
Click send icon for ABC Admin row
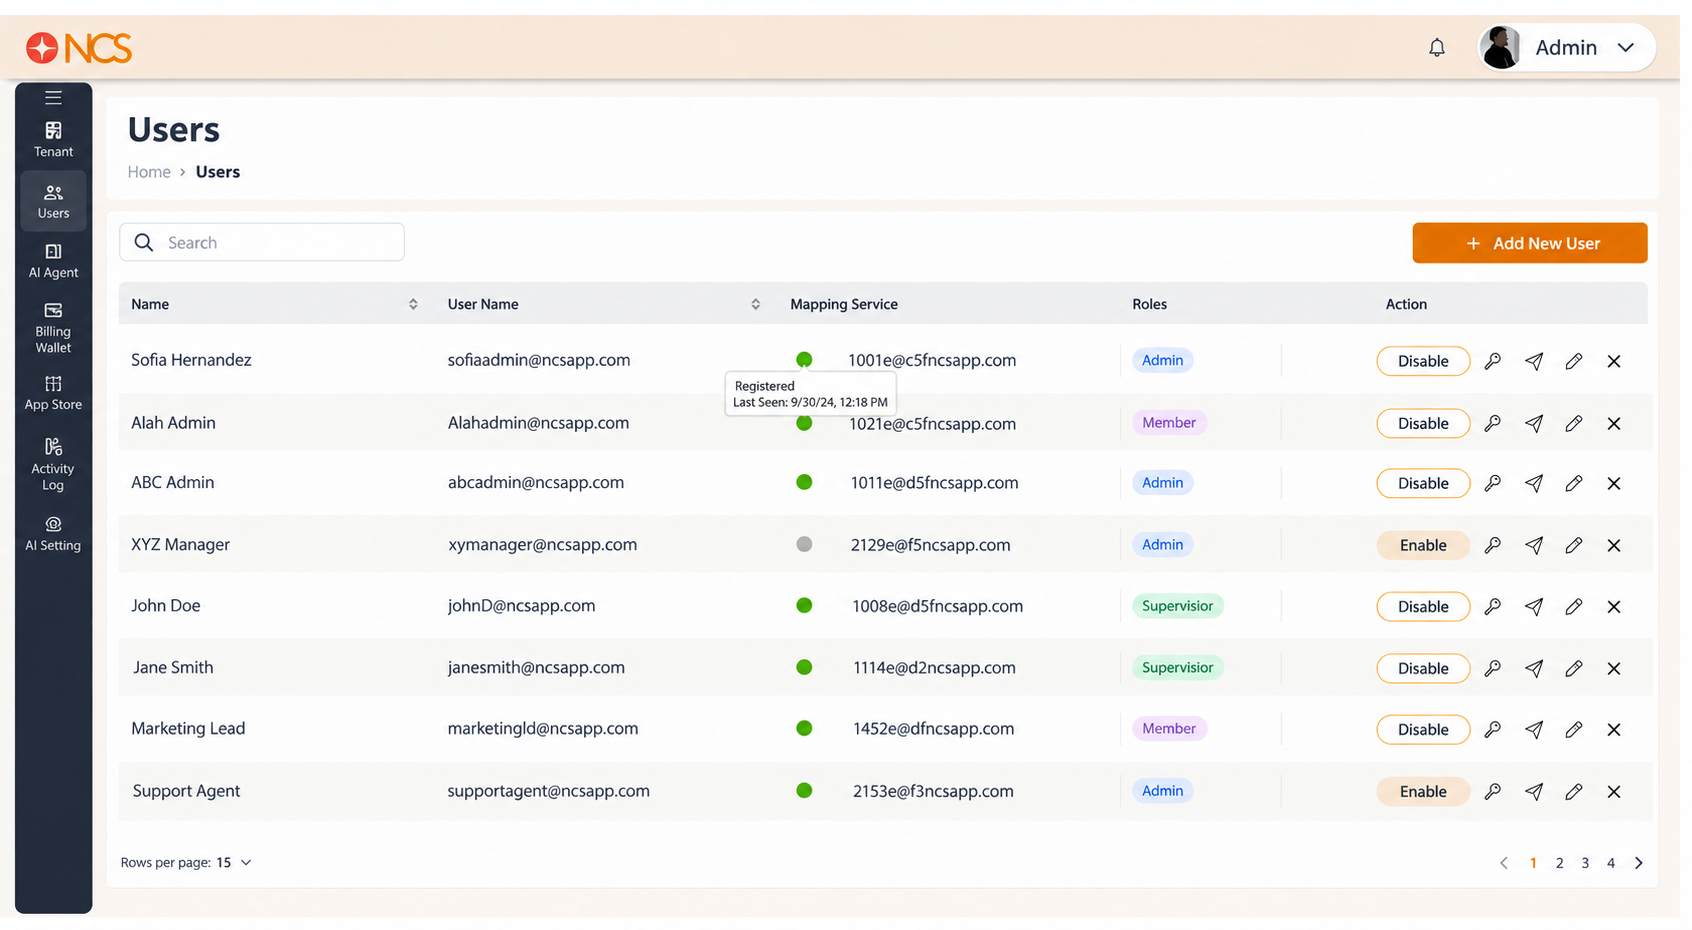pos(1534,483)
